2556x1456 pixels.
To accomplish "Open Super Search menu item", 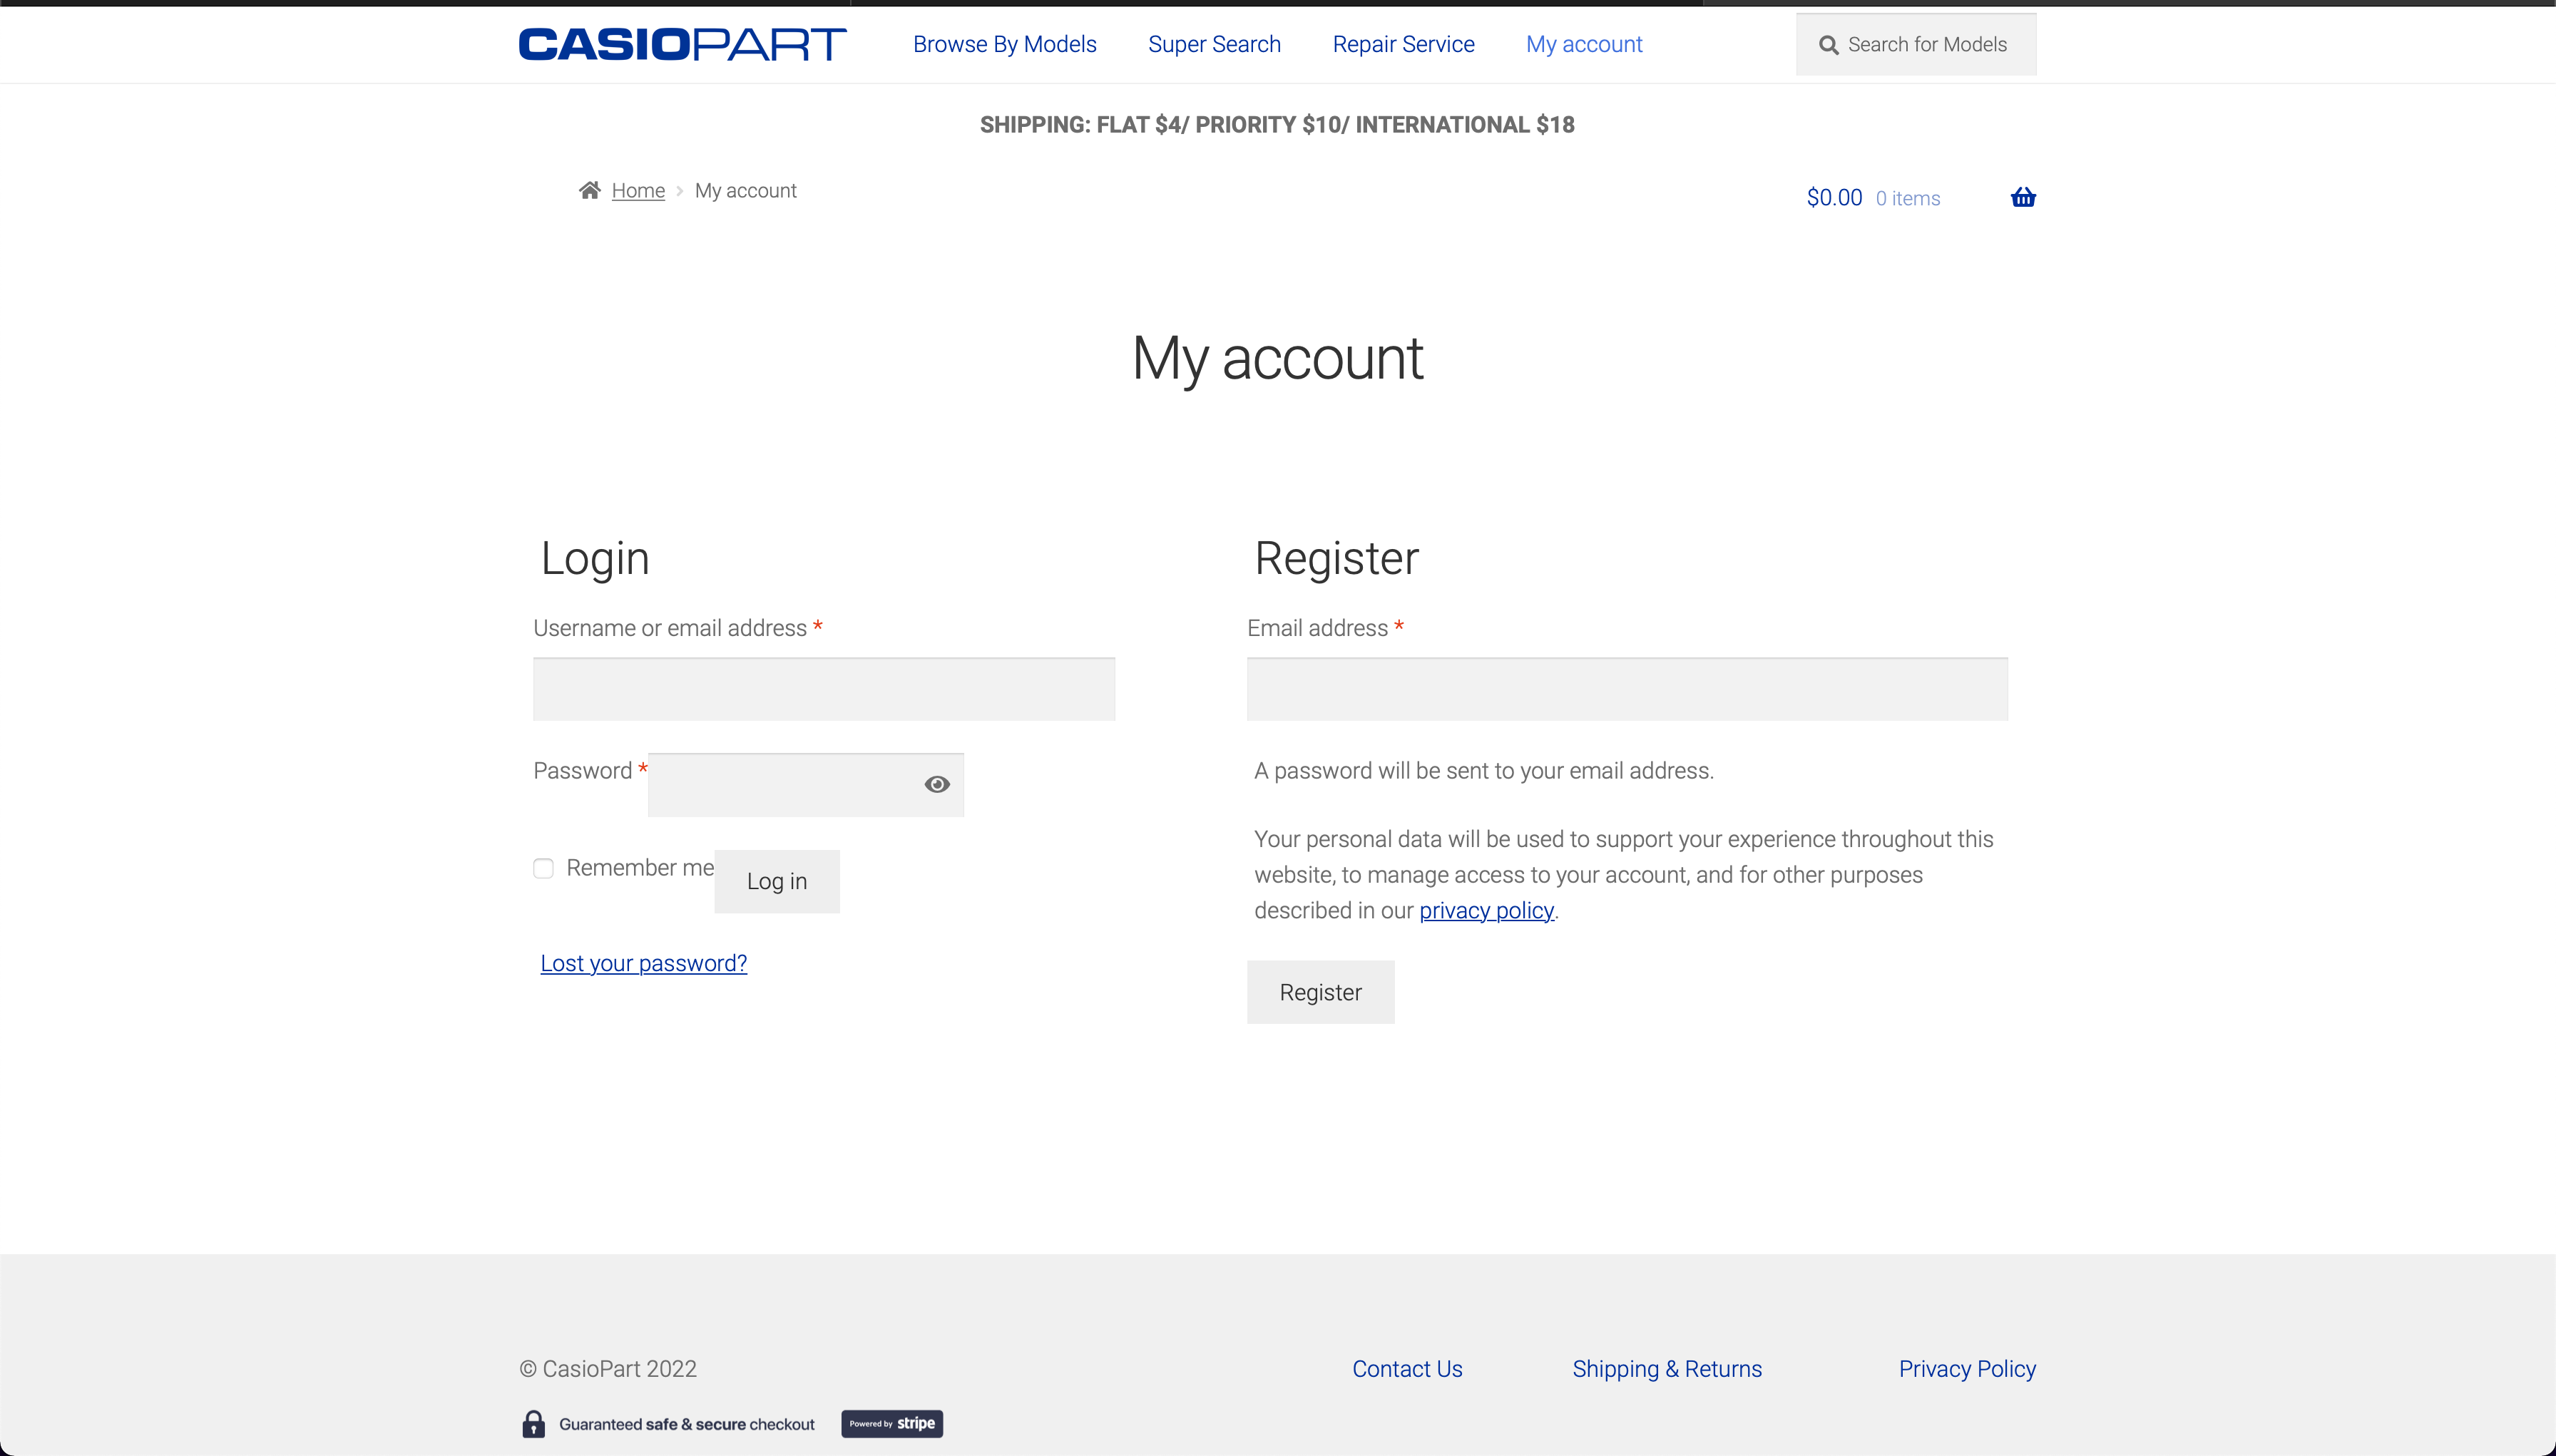I will click(x=1214, y=44).
